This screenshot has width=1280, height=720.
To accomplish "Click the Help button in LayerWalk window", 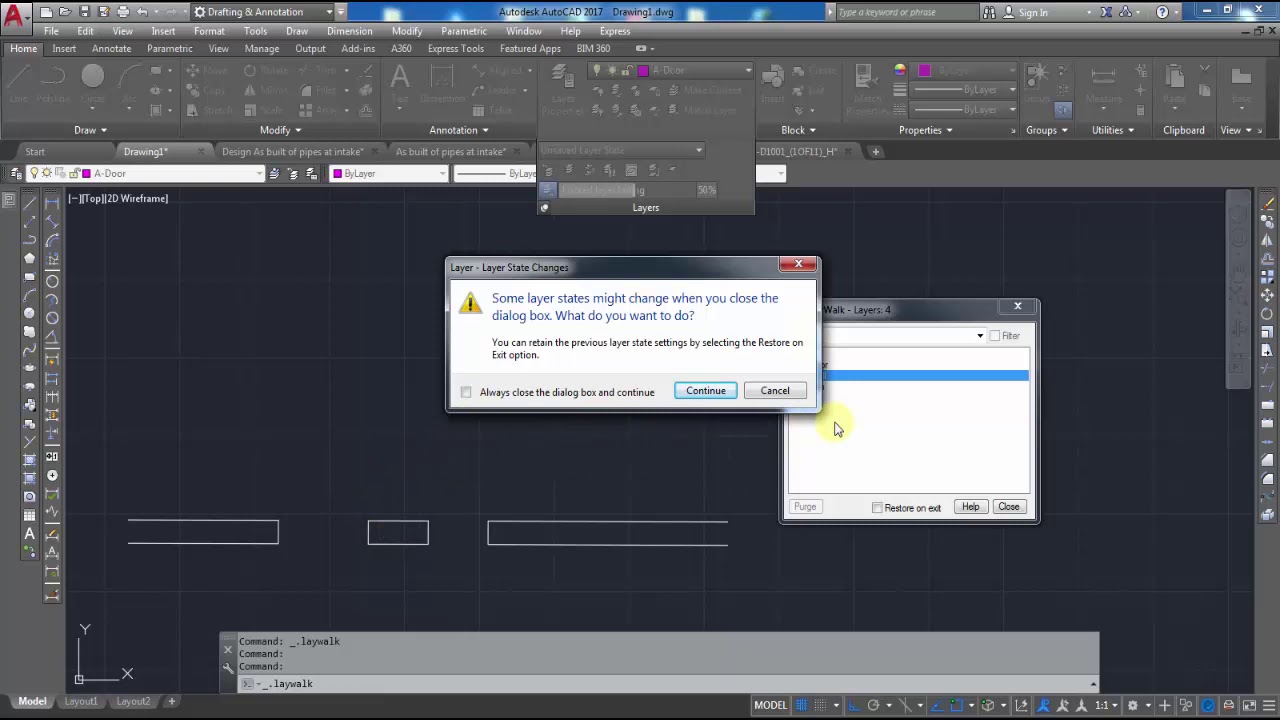I will 970,507.
